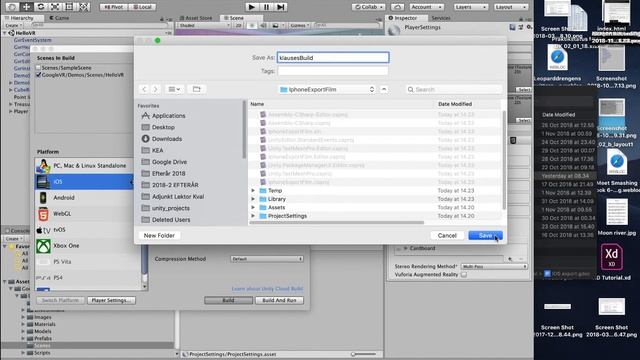Select the Move tool in Unity toolbar

[x=26, y=7]
